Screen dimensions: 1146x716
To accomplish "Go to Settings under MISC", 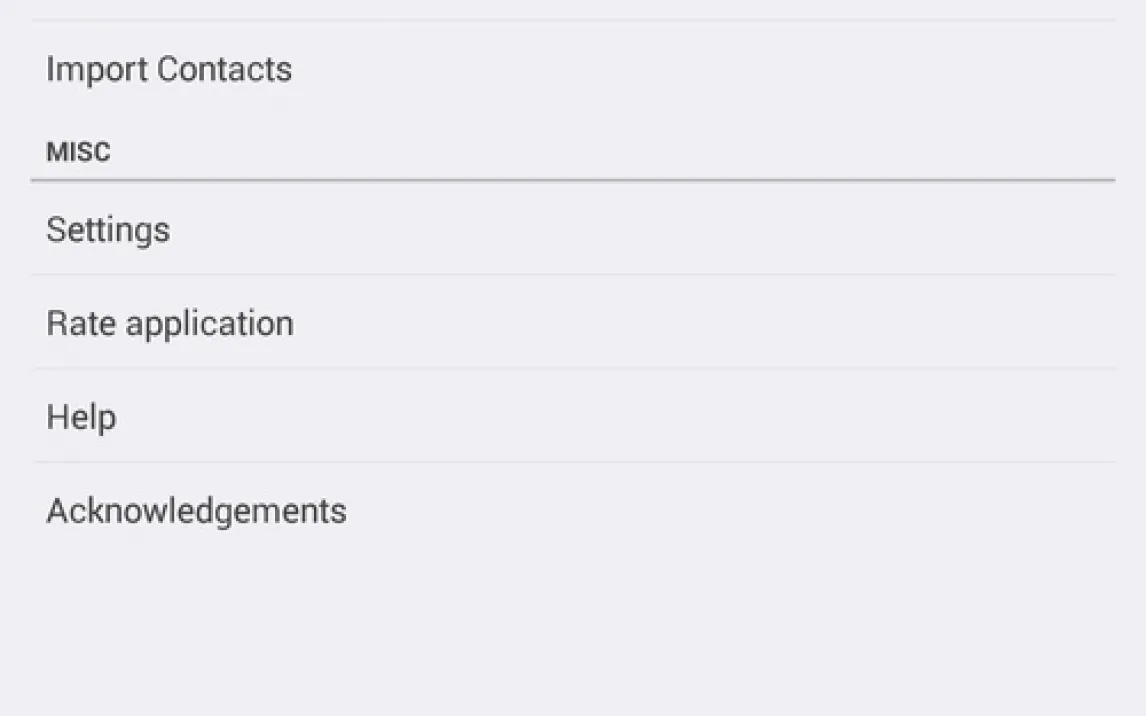I will [572, 230].
